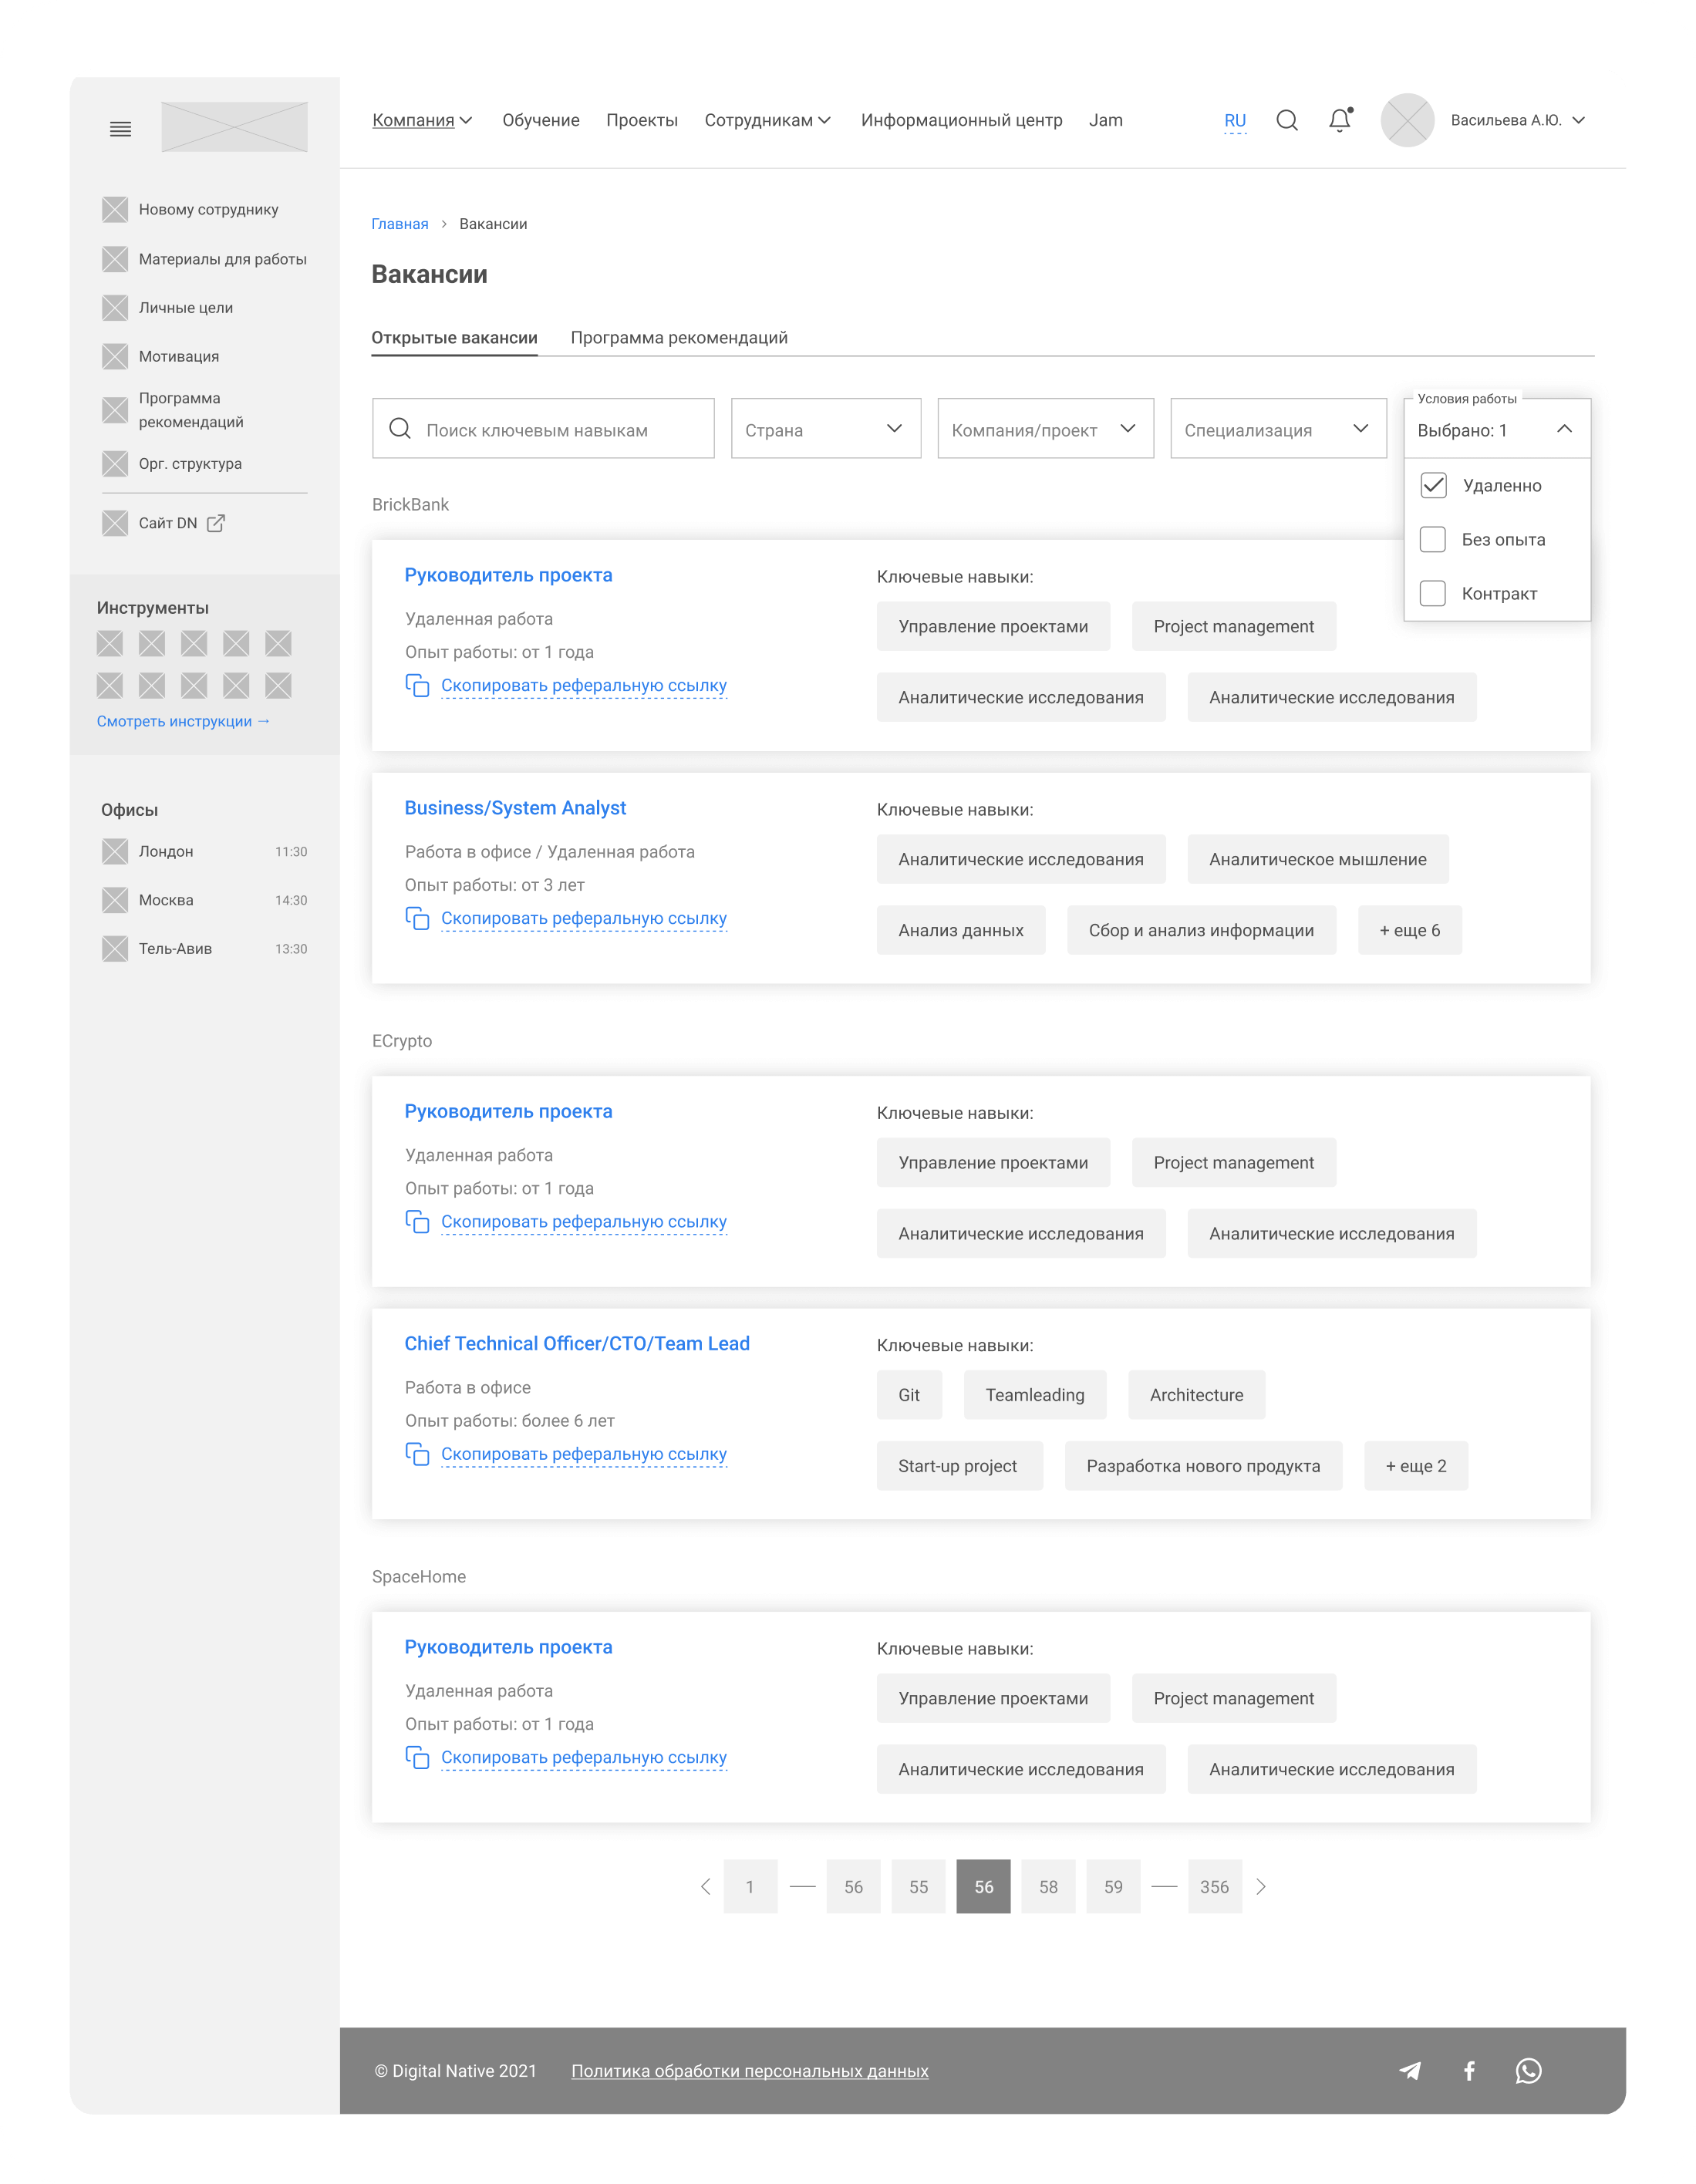Collapse the Условия работы dropdown

pyautogui.click(x=1564, y=429)
